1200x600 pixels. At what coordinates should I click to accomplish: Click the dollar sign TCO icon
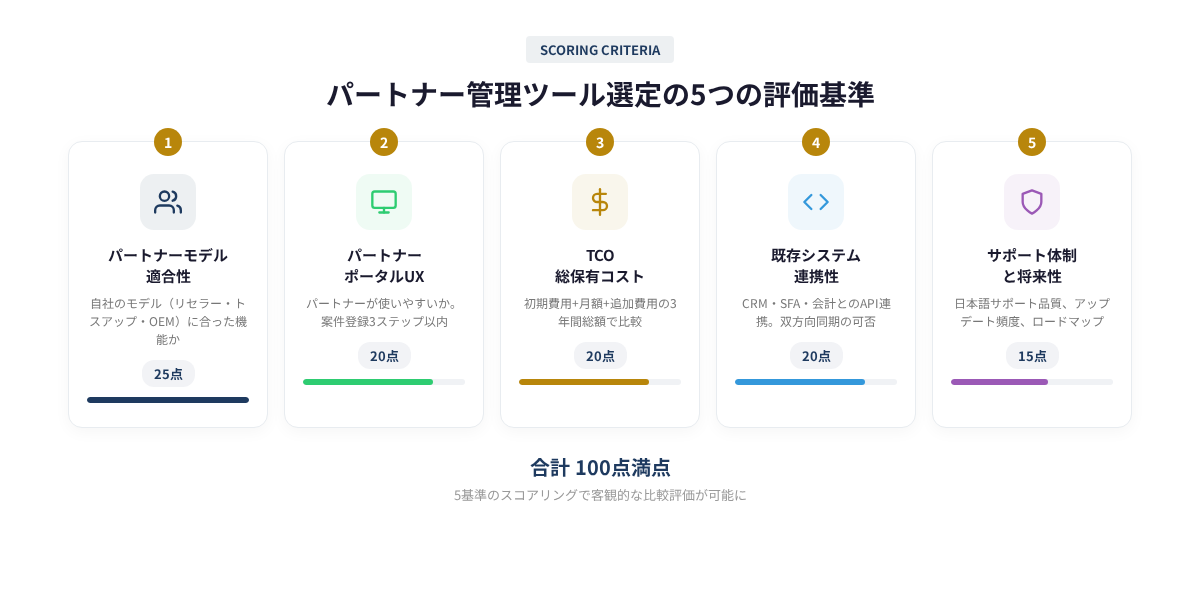point(600,202)
